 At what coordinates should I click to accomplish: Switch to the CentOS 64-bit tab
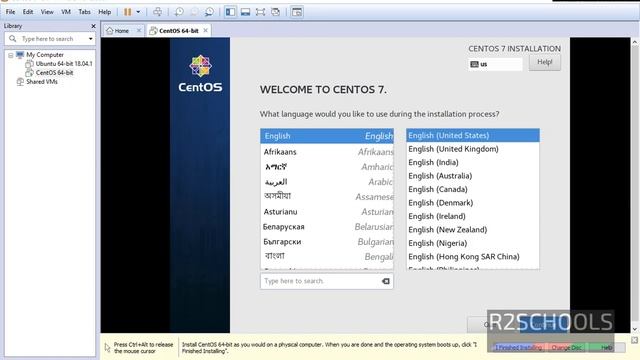178,31
